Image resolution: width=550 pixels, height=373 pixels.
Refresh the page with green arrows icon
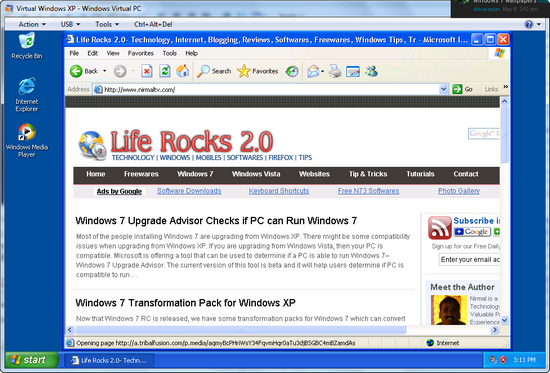coord(165,71)
